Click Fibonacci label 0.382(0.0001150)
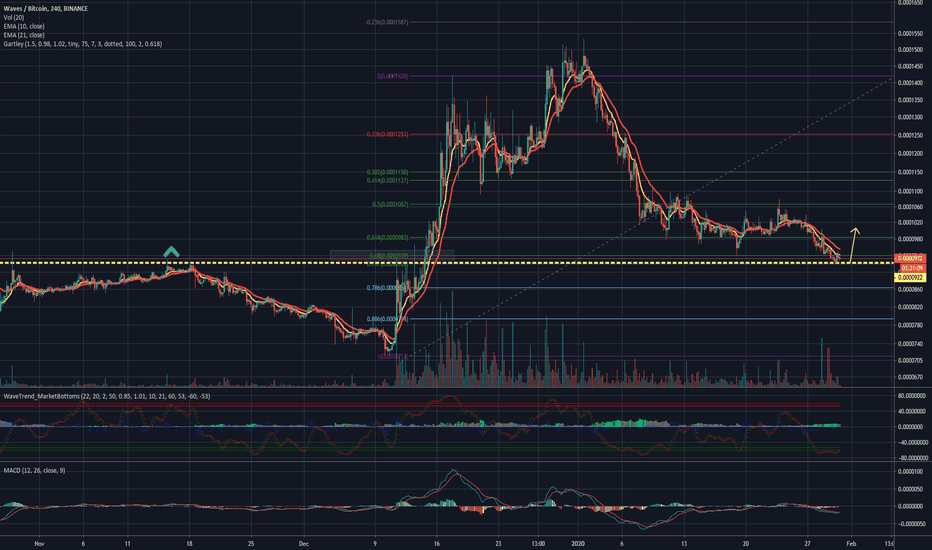The height and width of the screenshot is (550, 932). [x=388, y=172]
